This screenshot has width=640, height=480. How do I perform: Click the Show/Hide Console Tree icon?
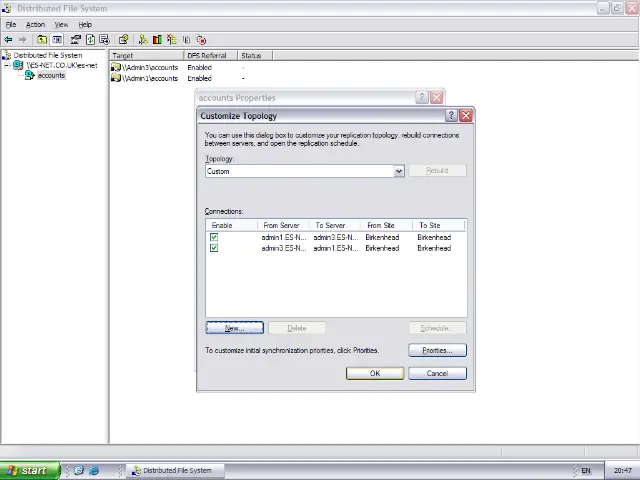click(x=57, y=40)
